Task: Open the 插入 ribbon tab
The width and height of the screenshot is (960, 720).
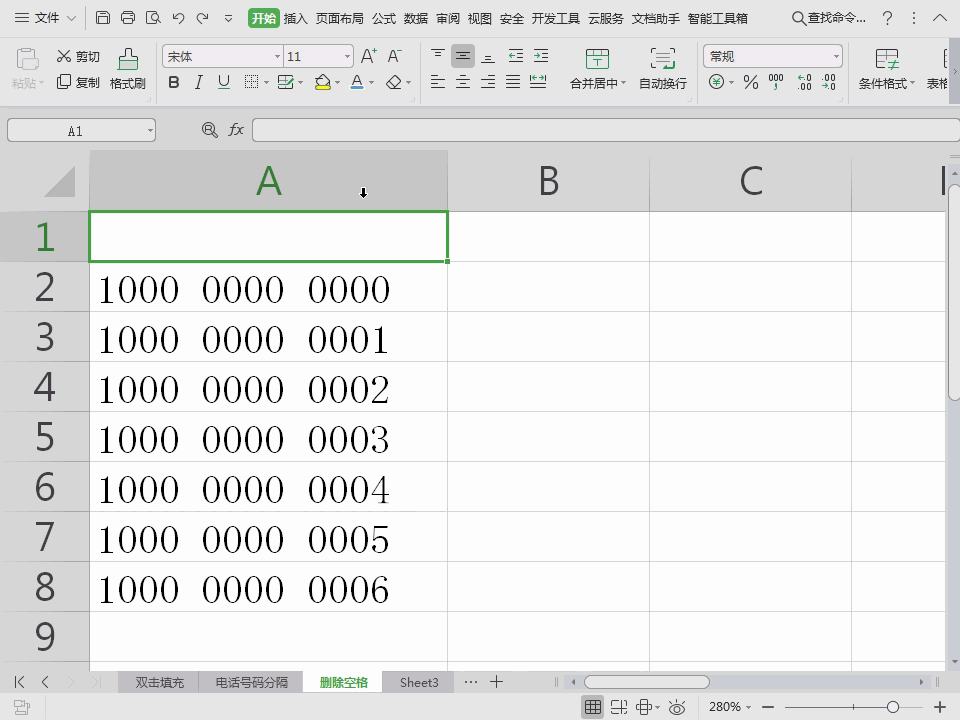Action: [295, 18]
